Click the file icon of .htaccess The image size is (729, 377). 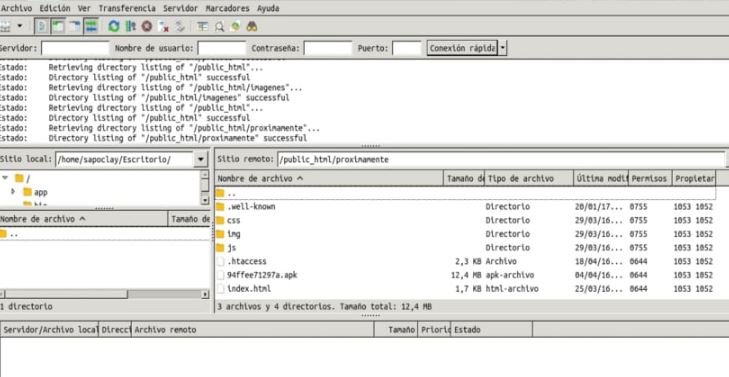click(220, 261)
